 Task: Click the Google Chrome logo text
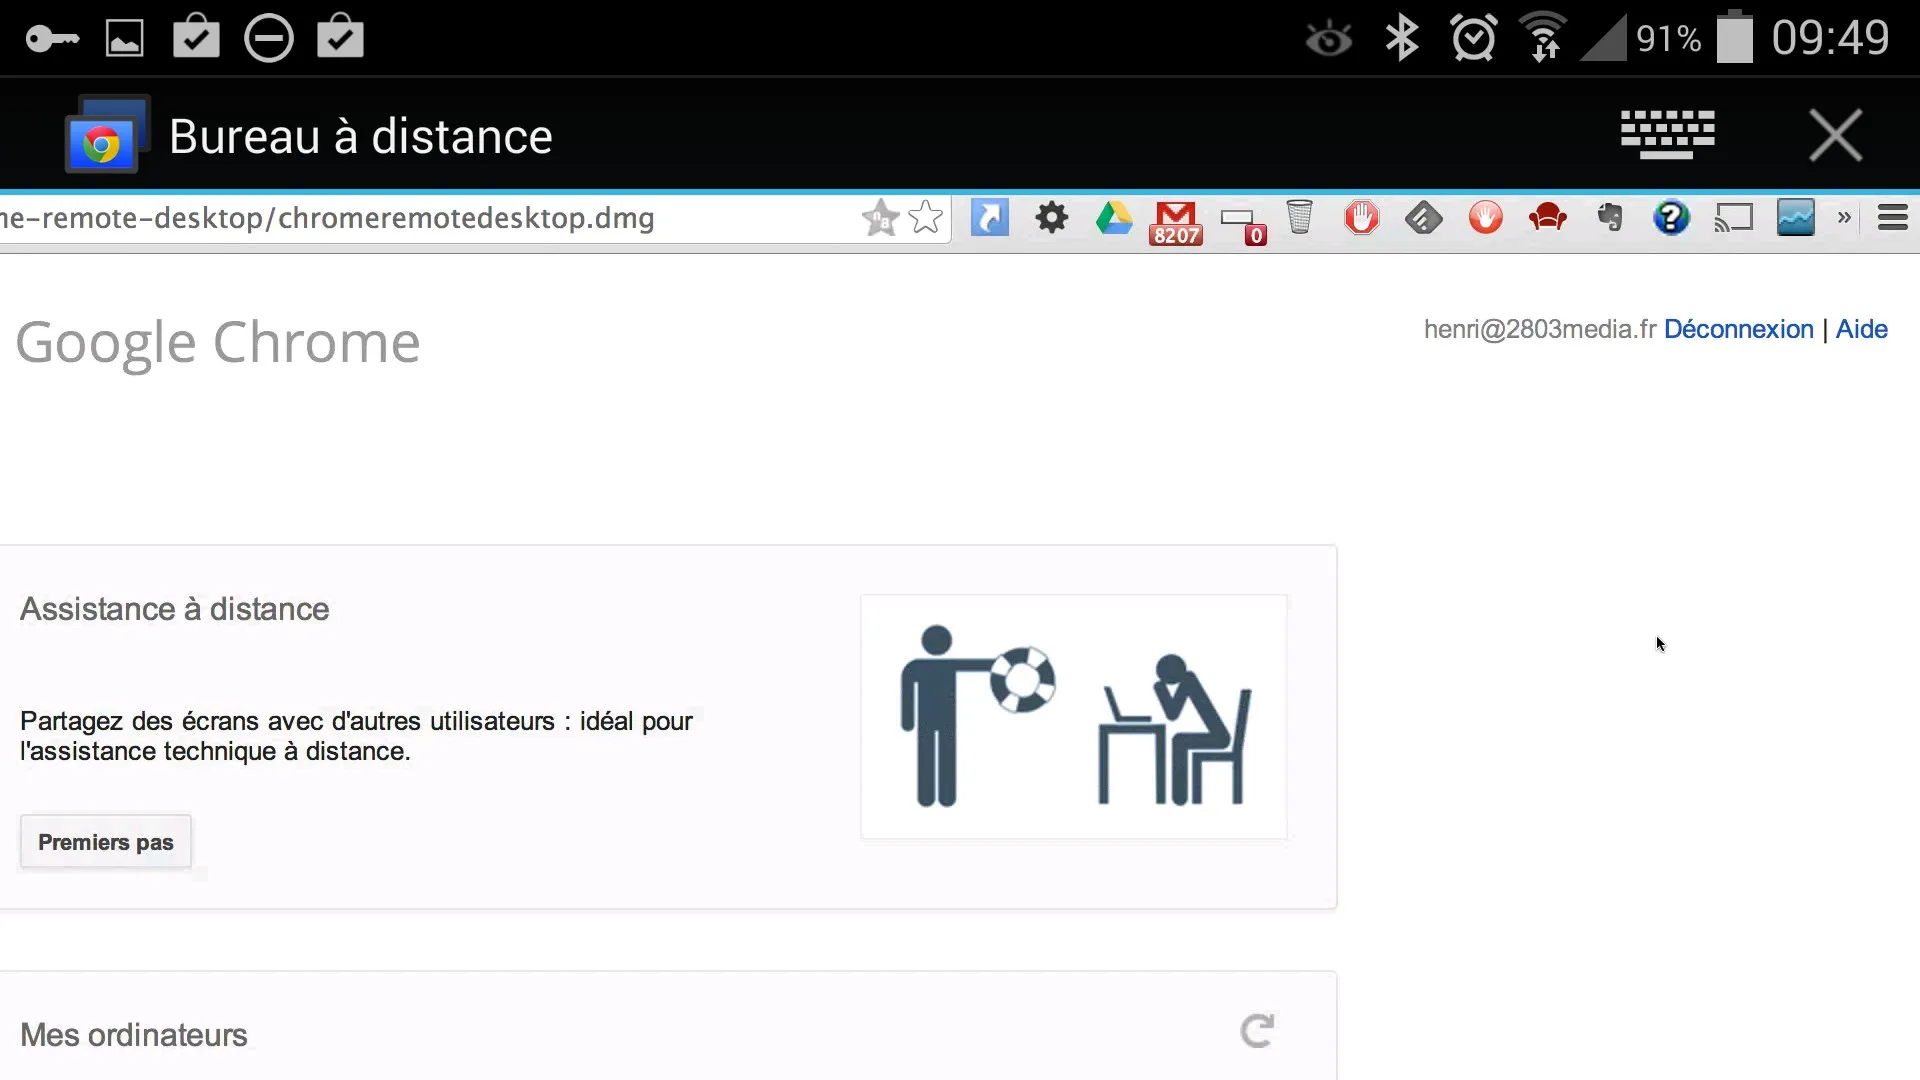coord(218,343)
